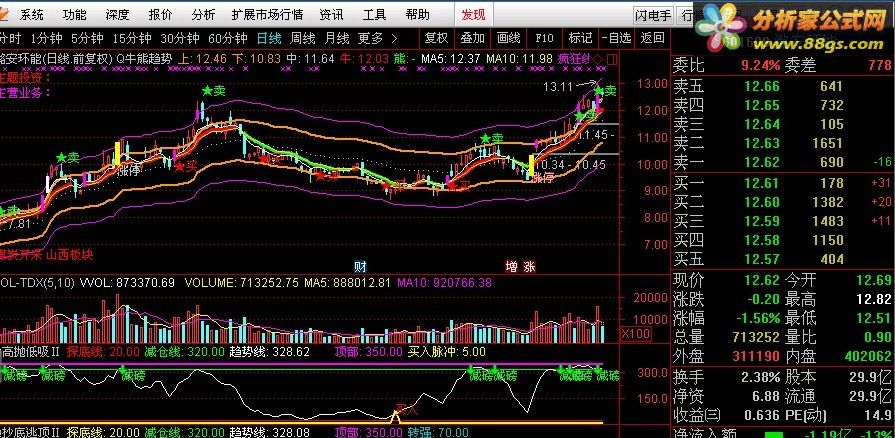This screenshot has width=895, height=438.
Task: Click the 现价 12.62 value
Action: click(x=762, y=280)
